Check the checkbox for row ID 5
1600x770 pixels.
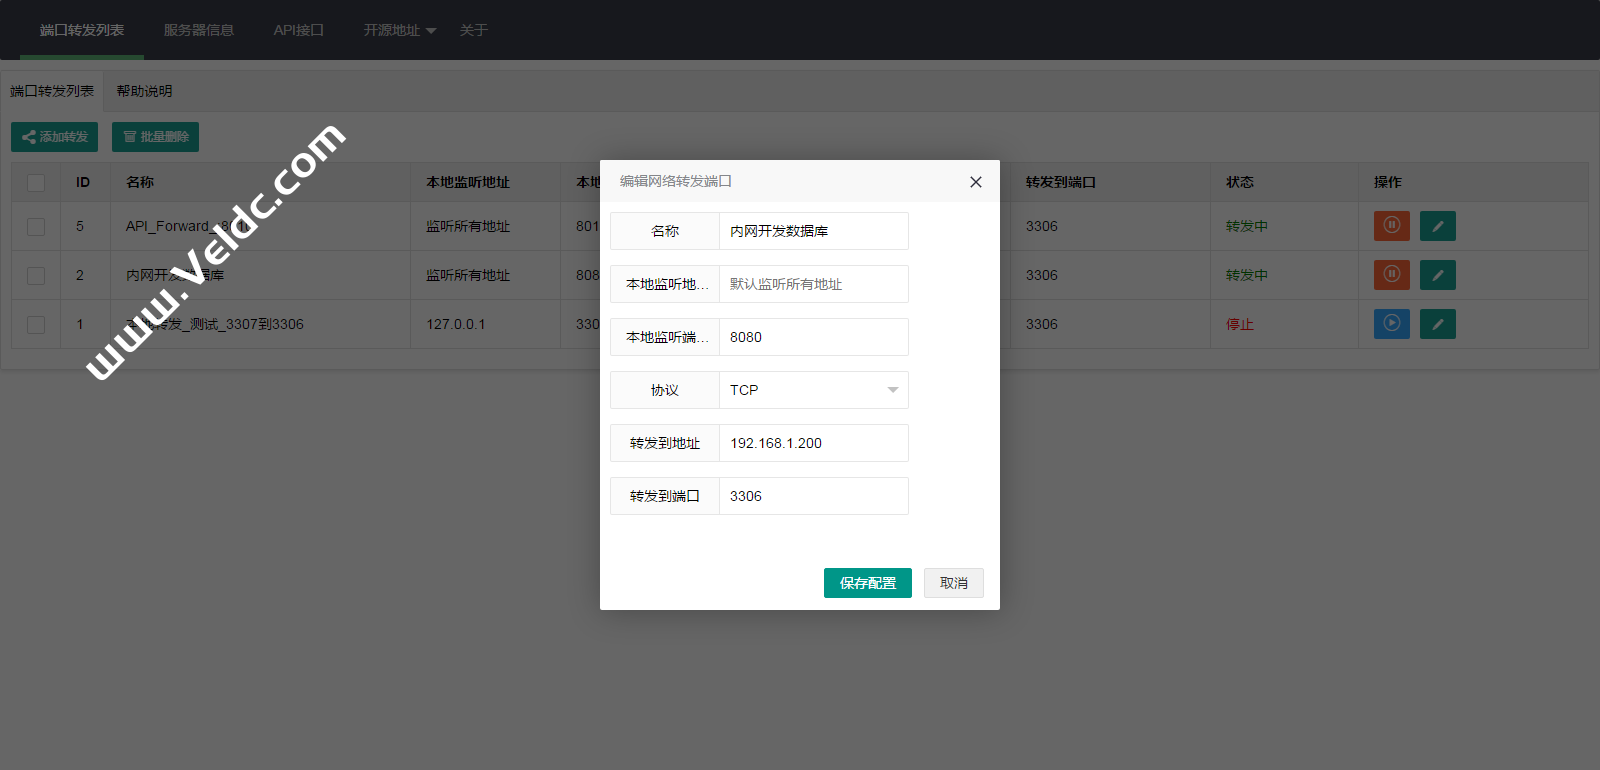pos(36,227)
